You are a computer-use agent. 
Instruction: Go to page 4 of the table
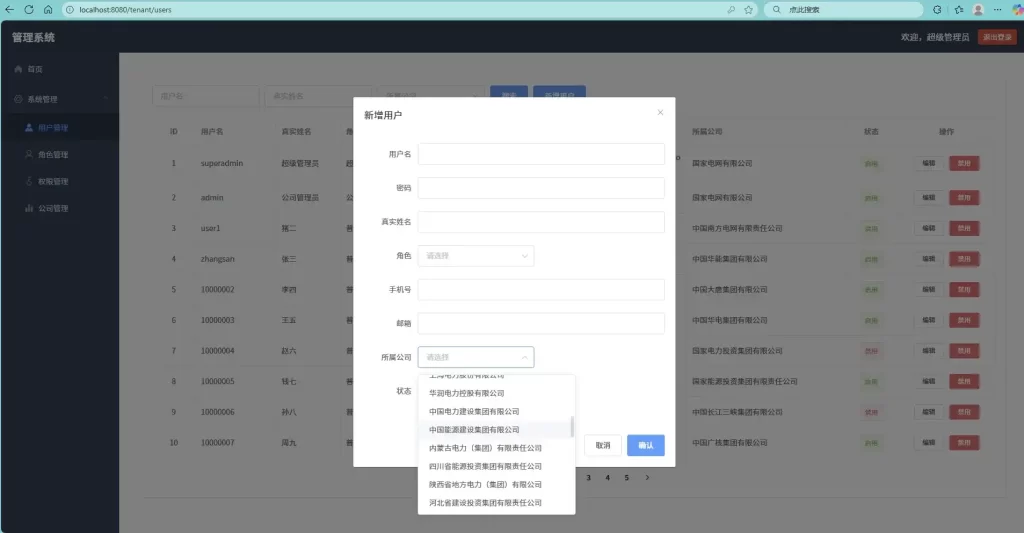[607, 477]
